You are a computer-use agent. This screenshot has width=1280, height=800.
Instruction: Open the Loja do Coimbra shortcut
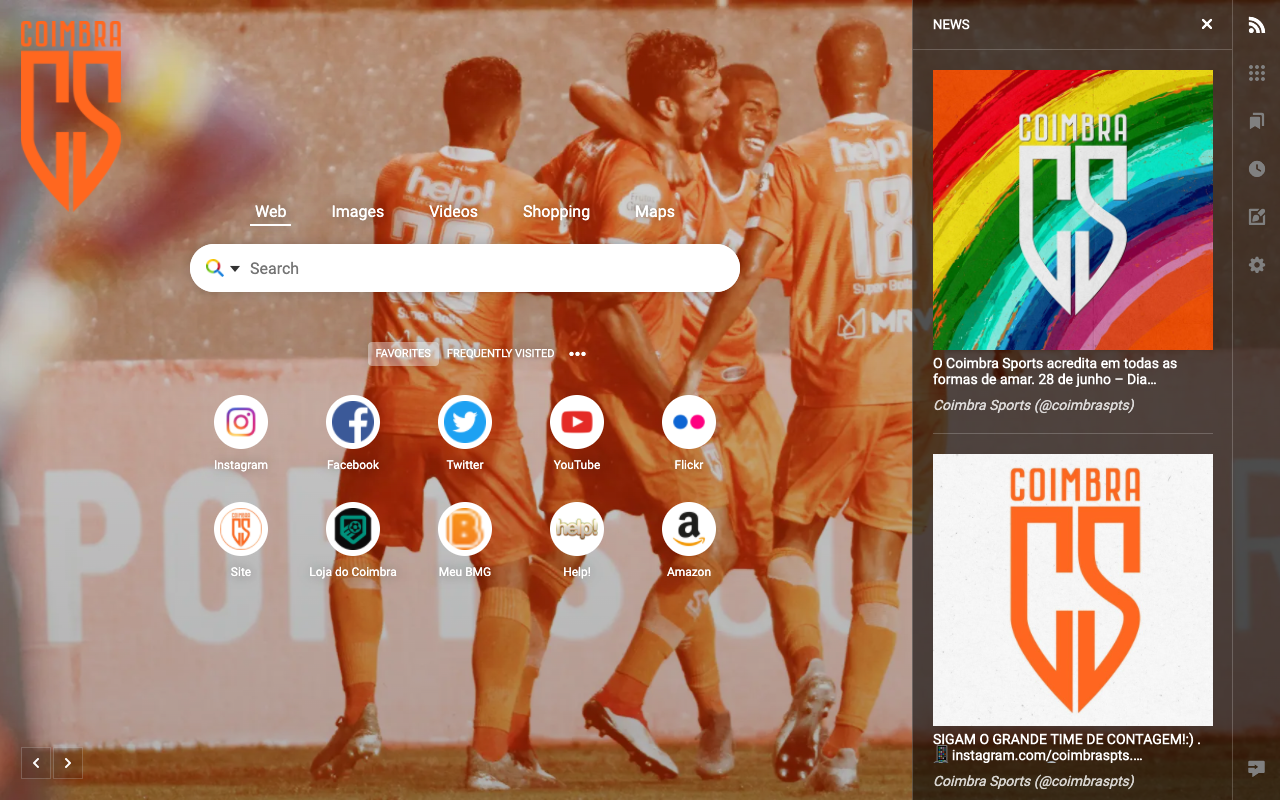pos(353,529)
